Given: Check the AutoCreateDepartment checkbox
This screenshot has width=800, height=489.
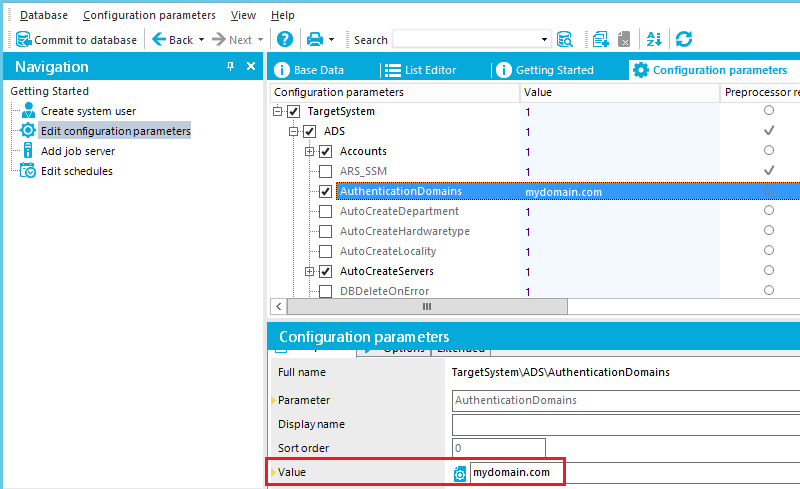Looking at the screenshot, I should [x=326, y=211].
